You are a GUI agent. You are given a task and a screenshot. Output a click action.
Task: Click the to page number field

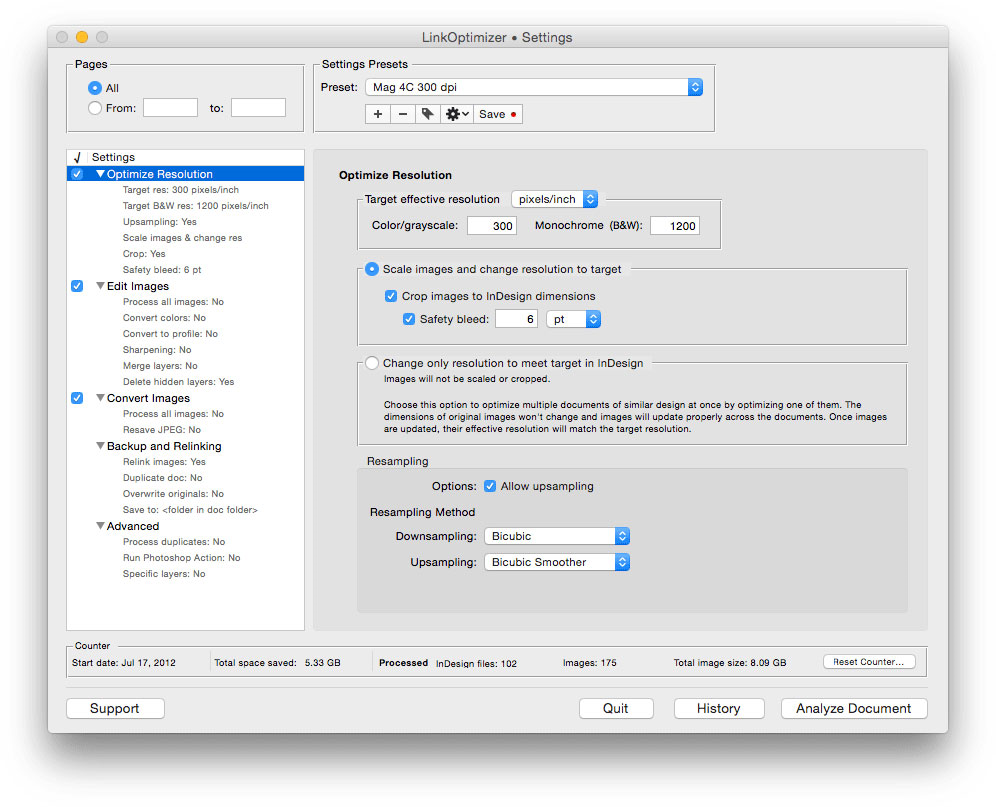click(258, 108)
